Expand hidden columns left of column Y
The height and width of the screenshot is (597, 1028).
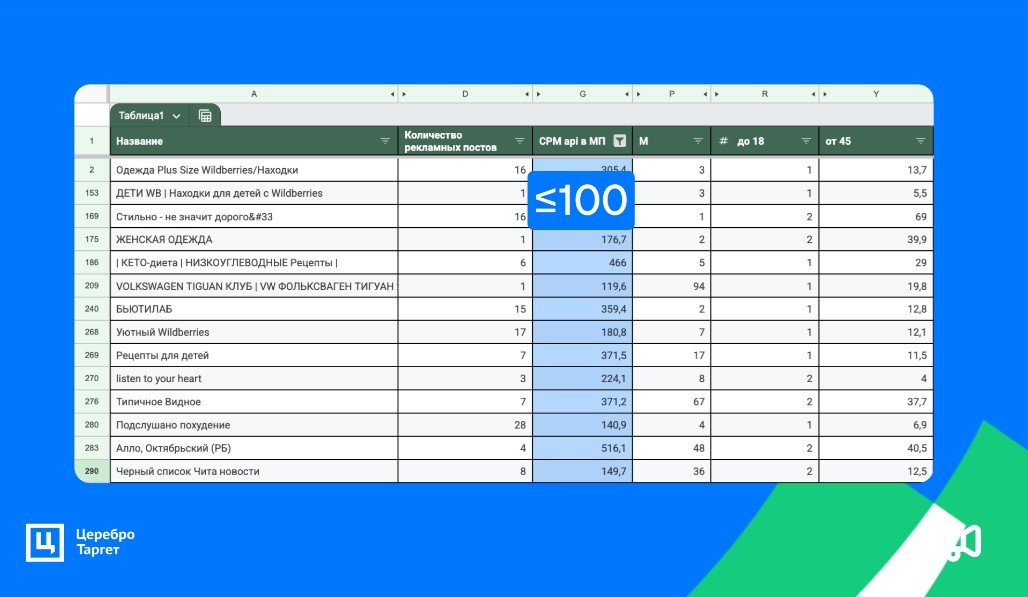(x=825, y=94)
